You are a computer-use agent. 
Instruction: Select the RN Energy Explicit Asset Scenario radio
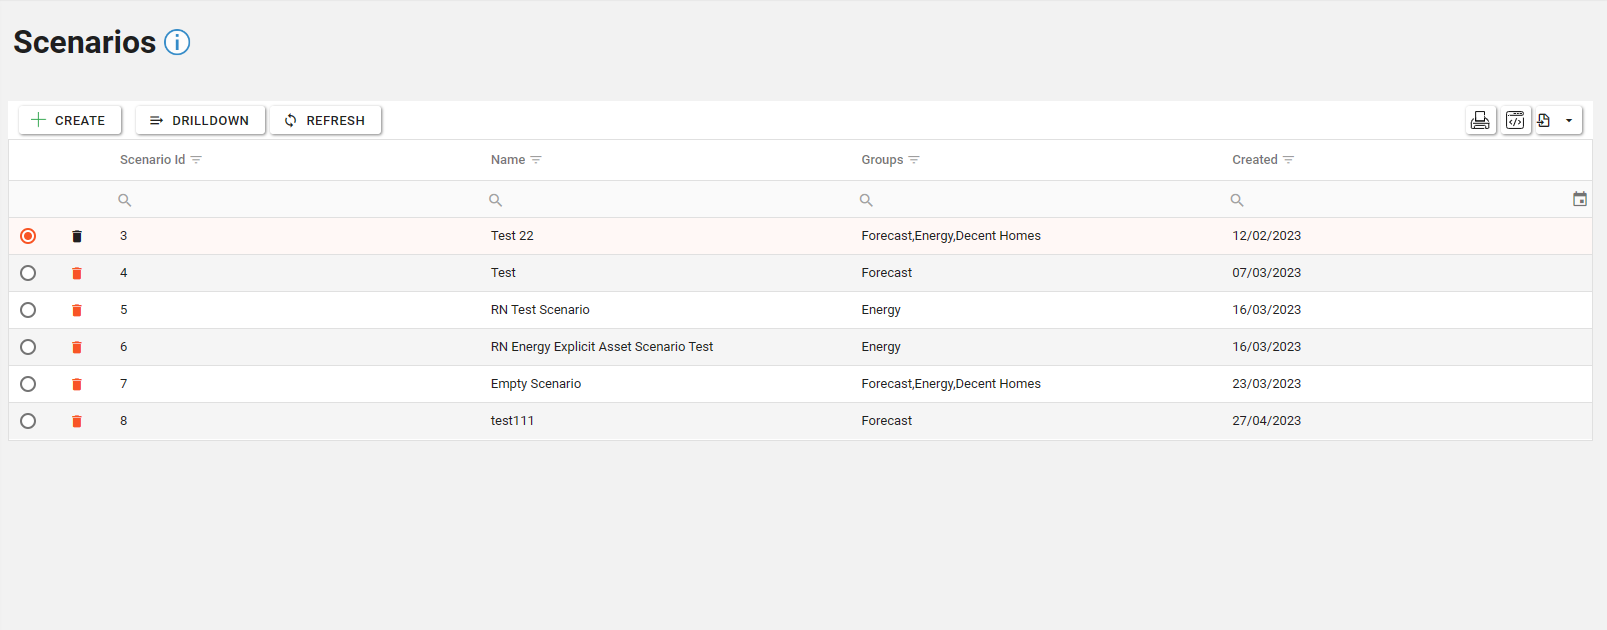point(28,347)
